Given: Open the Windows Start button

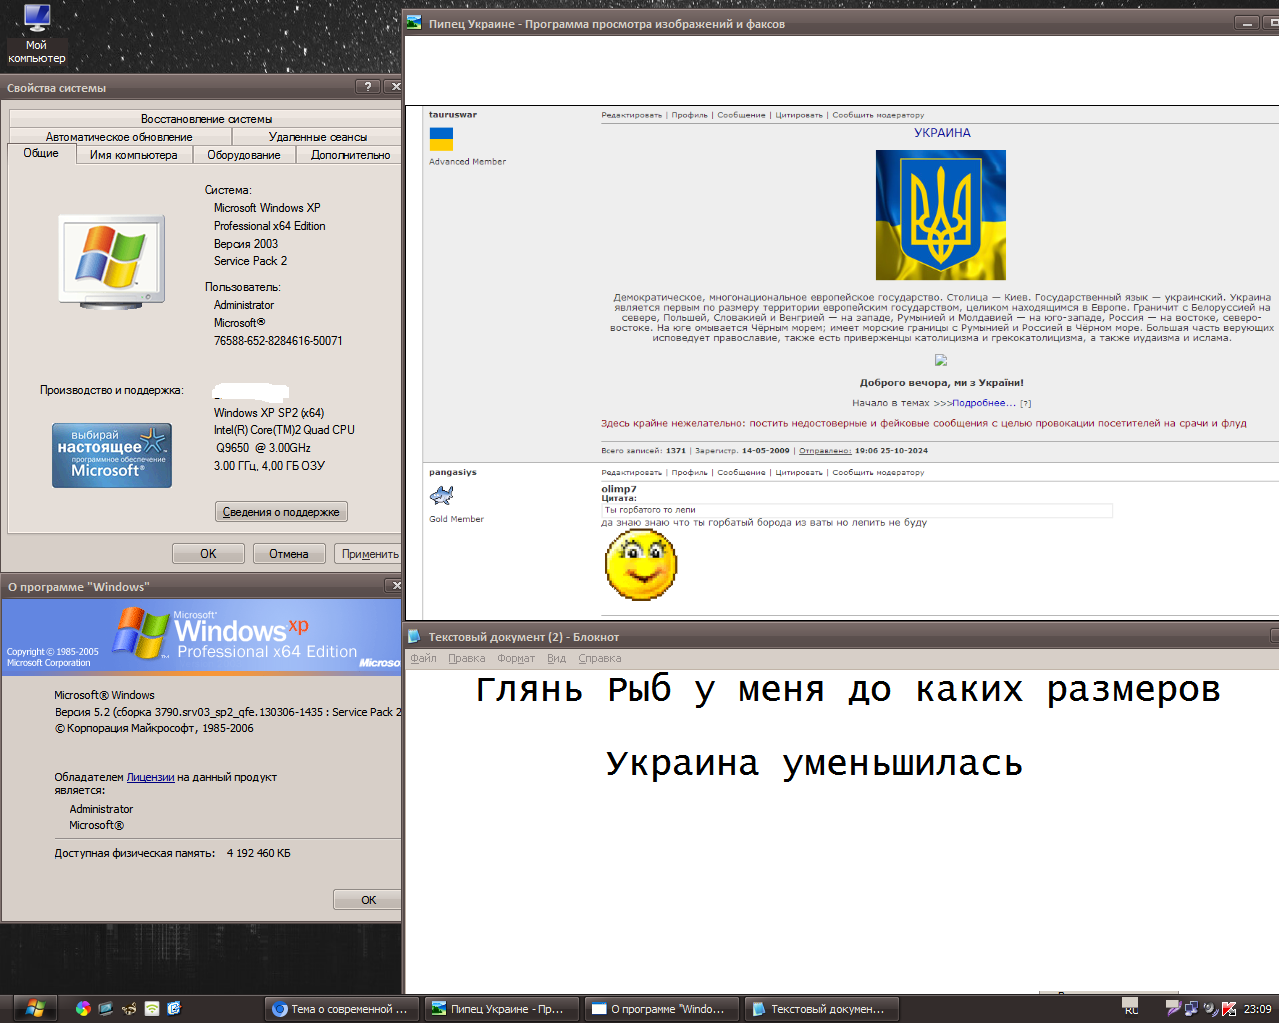Looking at the screenshot, I should (x=35, y=1008).
